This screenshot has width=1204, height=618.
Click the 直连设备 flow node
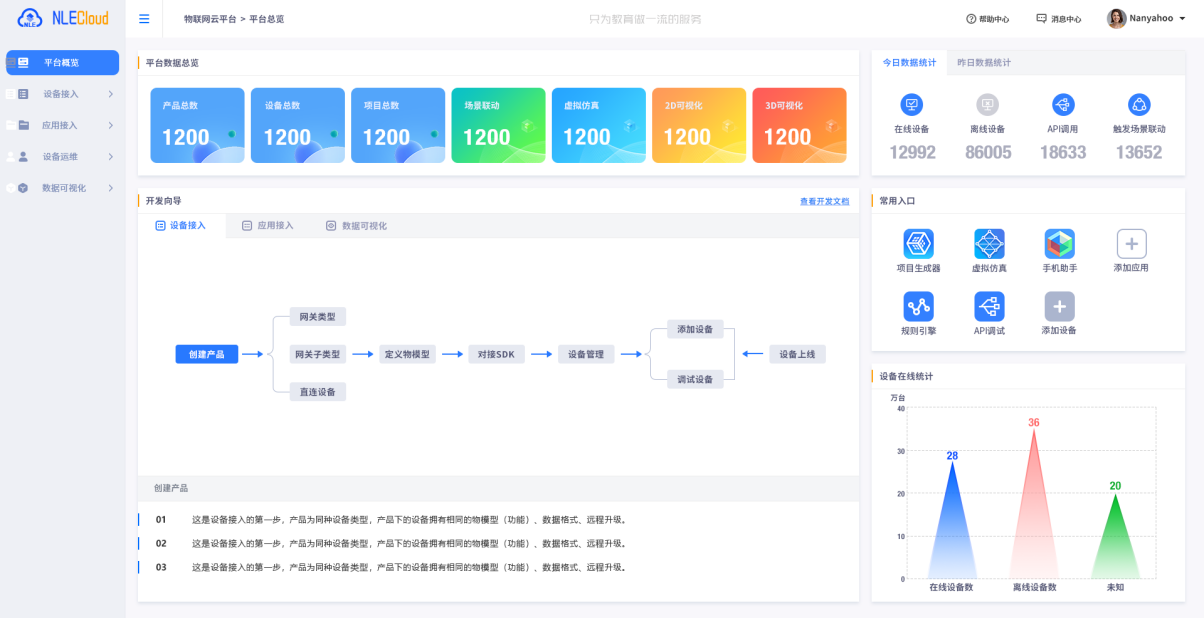coord(317,392)
